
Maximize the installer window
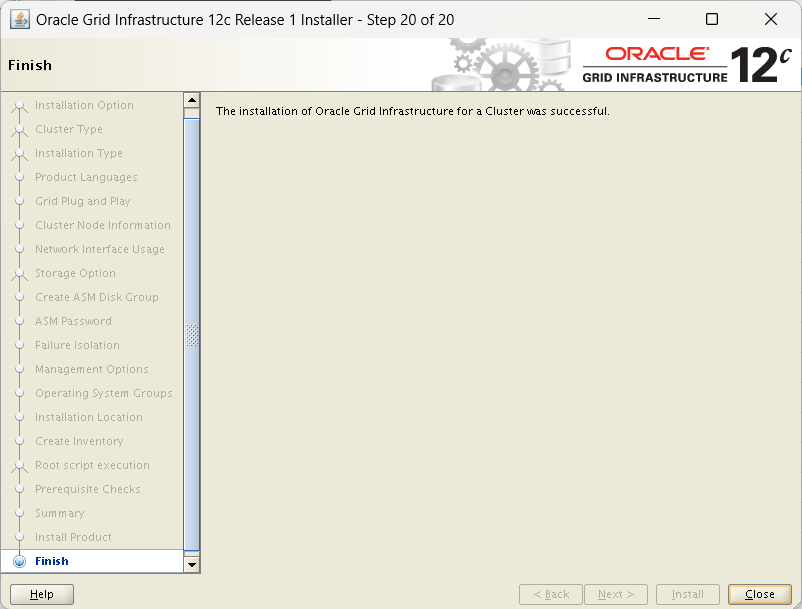711,19
